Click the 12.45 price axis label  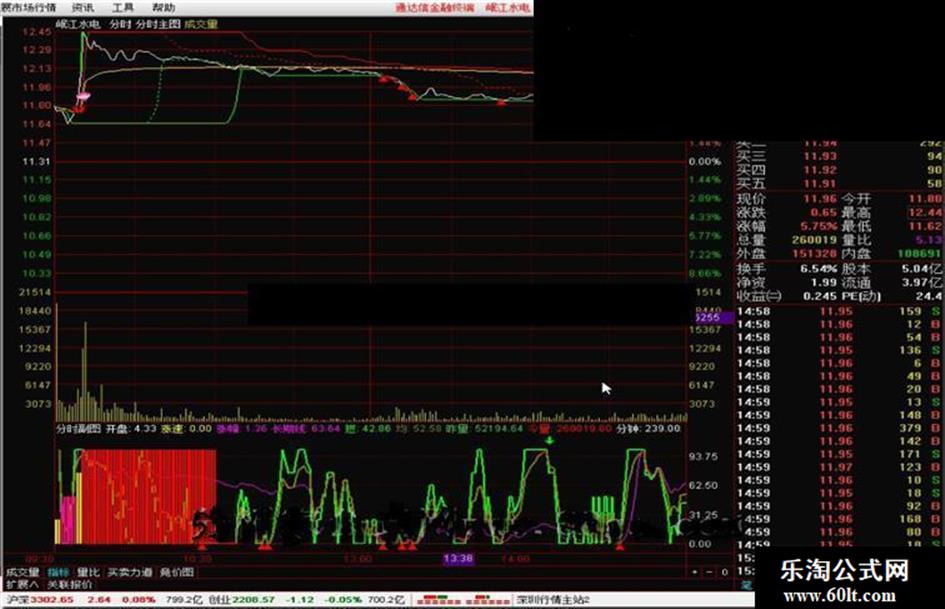click(x=37, y=32)
